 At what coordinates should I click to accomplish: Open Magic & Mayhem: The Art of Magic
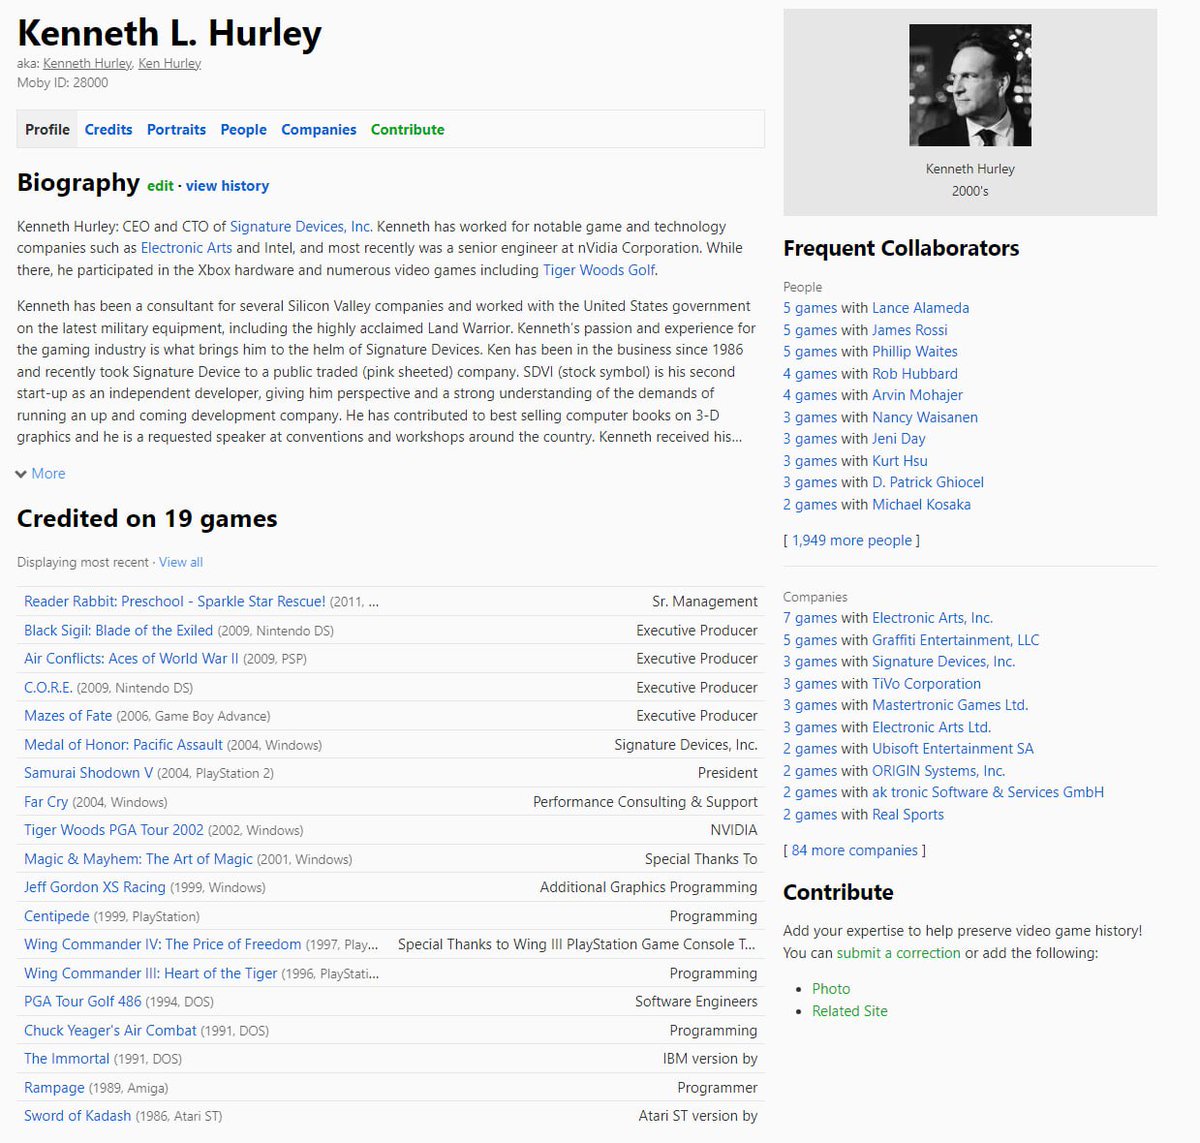tap(138, 859)
